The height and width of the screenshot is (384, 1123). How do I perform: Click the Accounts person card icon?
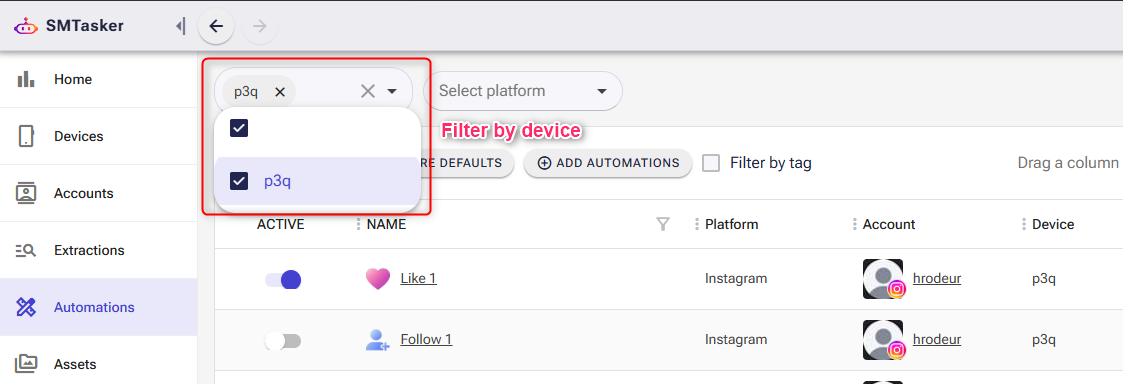pos(26,193)
